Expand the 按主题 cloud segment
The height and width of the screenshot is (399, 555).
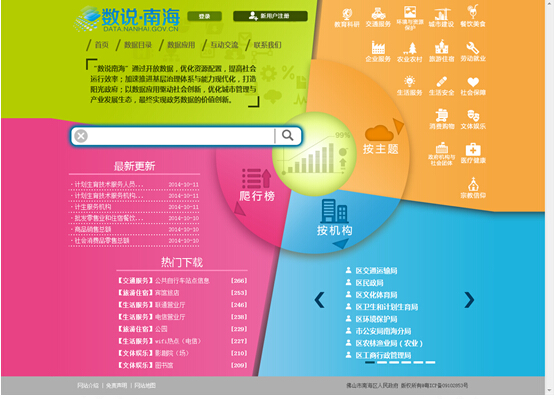381,140
